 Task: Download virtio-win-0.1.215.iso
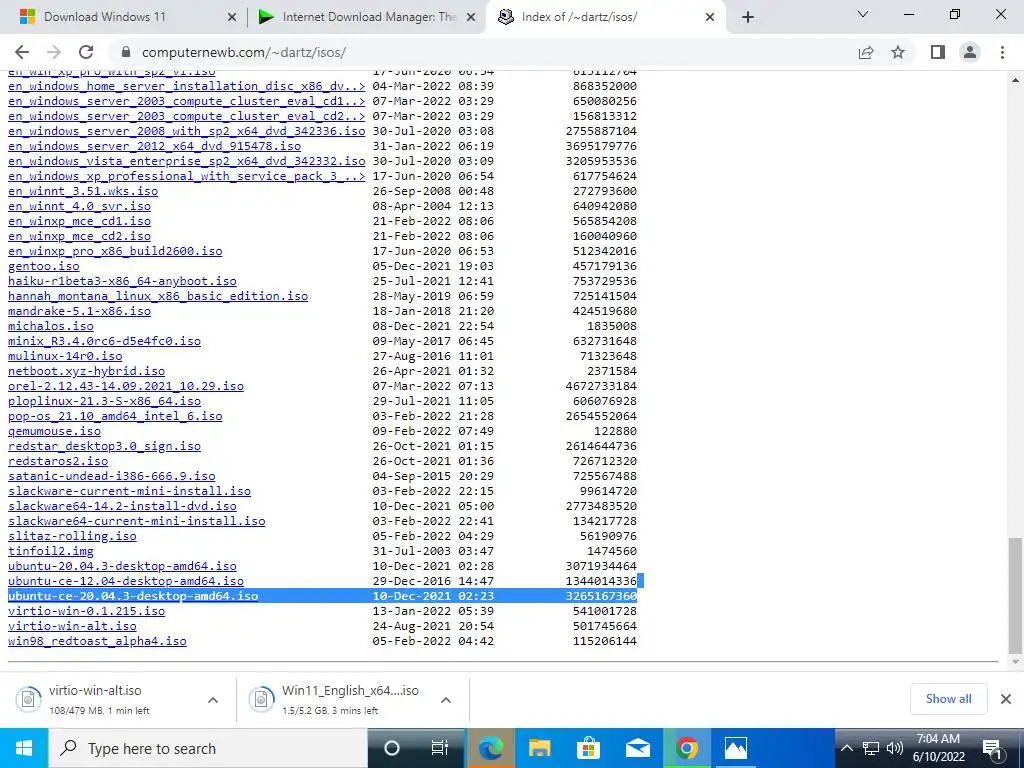point(86,612)
